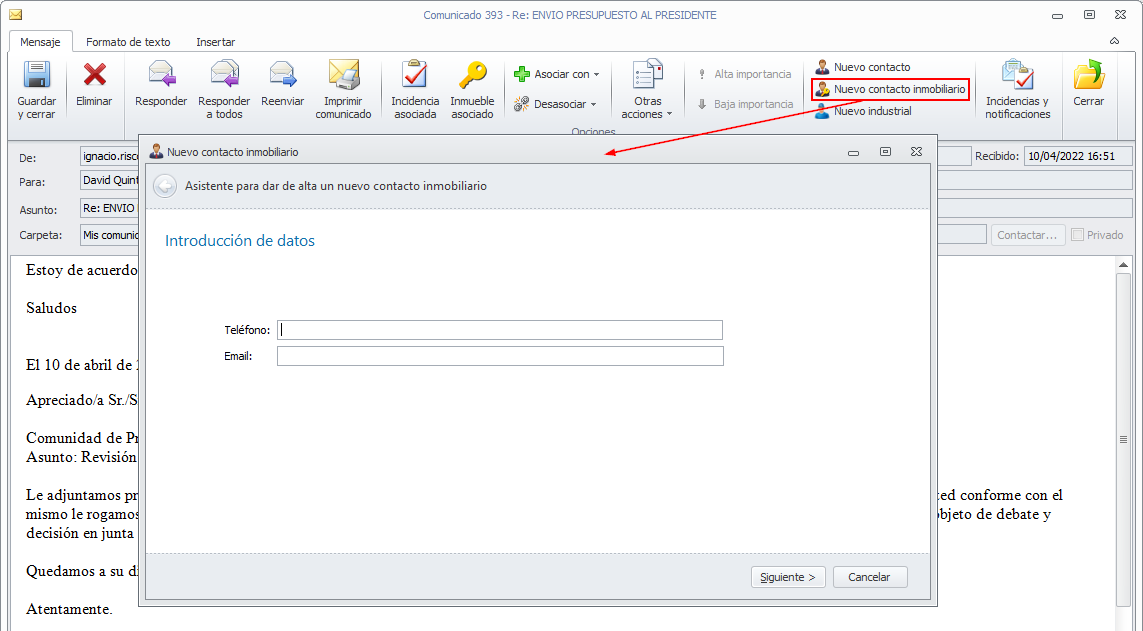Toggle the Privado checkbox
The image size is (1143, 631).
(x=1077, y=235)
